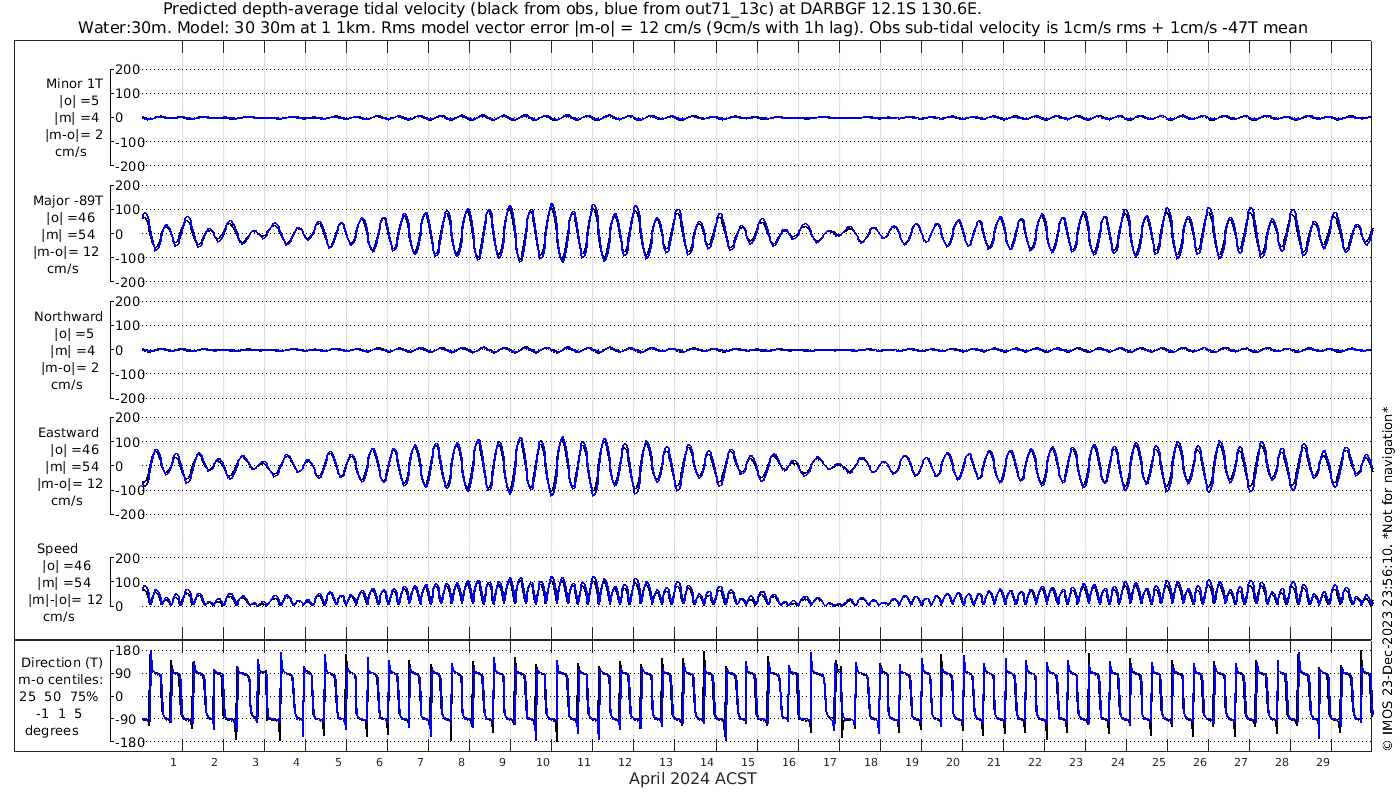This screenshot has width=1400, height=800.
Task: Click the day 17 x-axis label
Action: point(830,762)
